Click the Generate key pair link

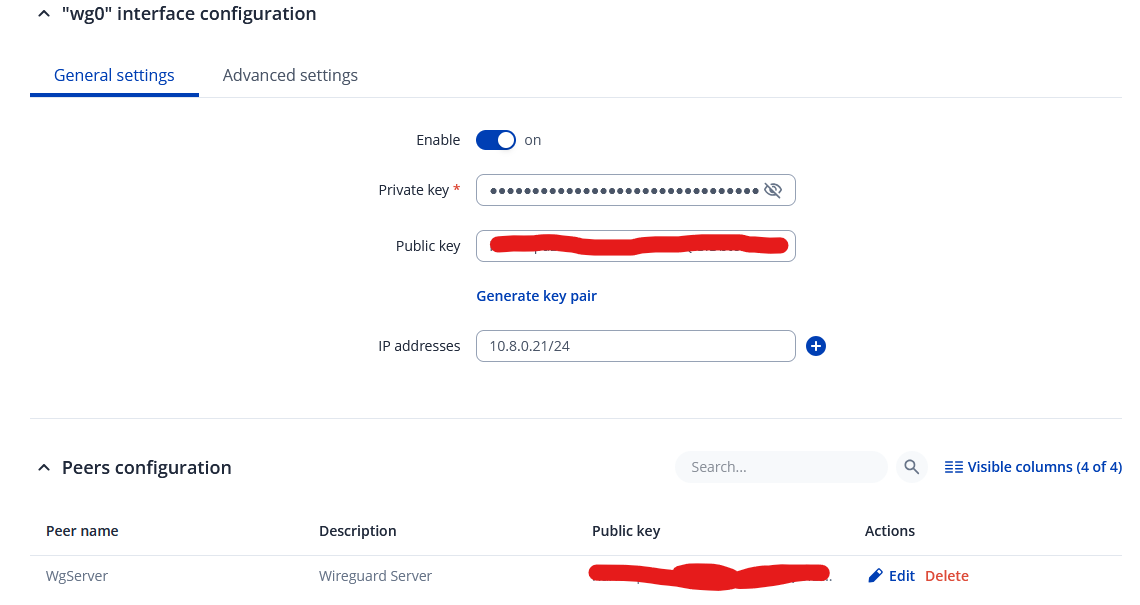click(536, 296)
